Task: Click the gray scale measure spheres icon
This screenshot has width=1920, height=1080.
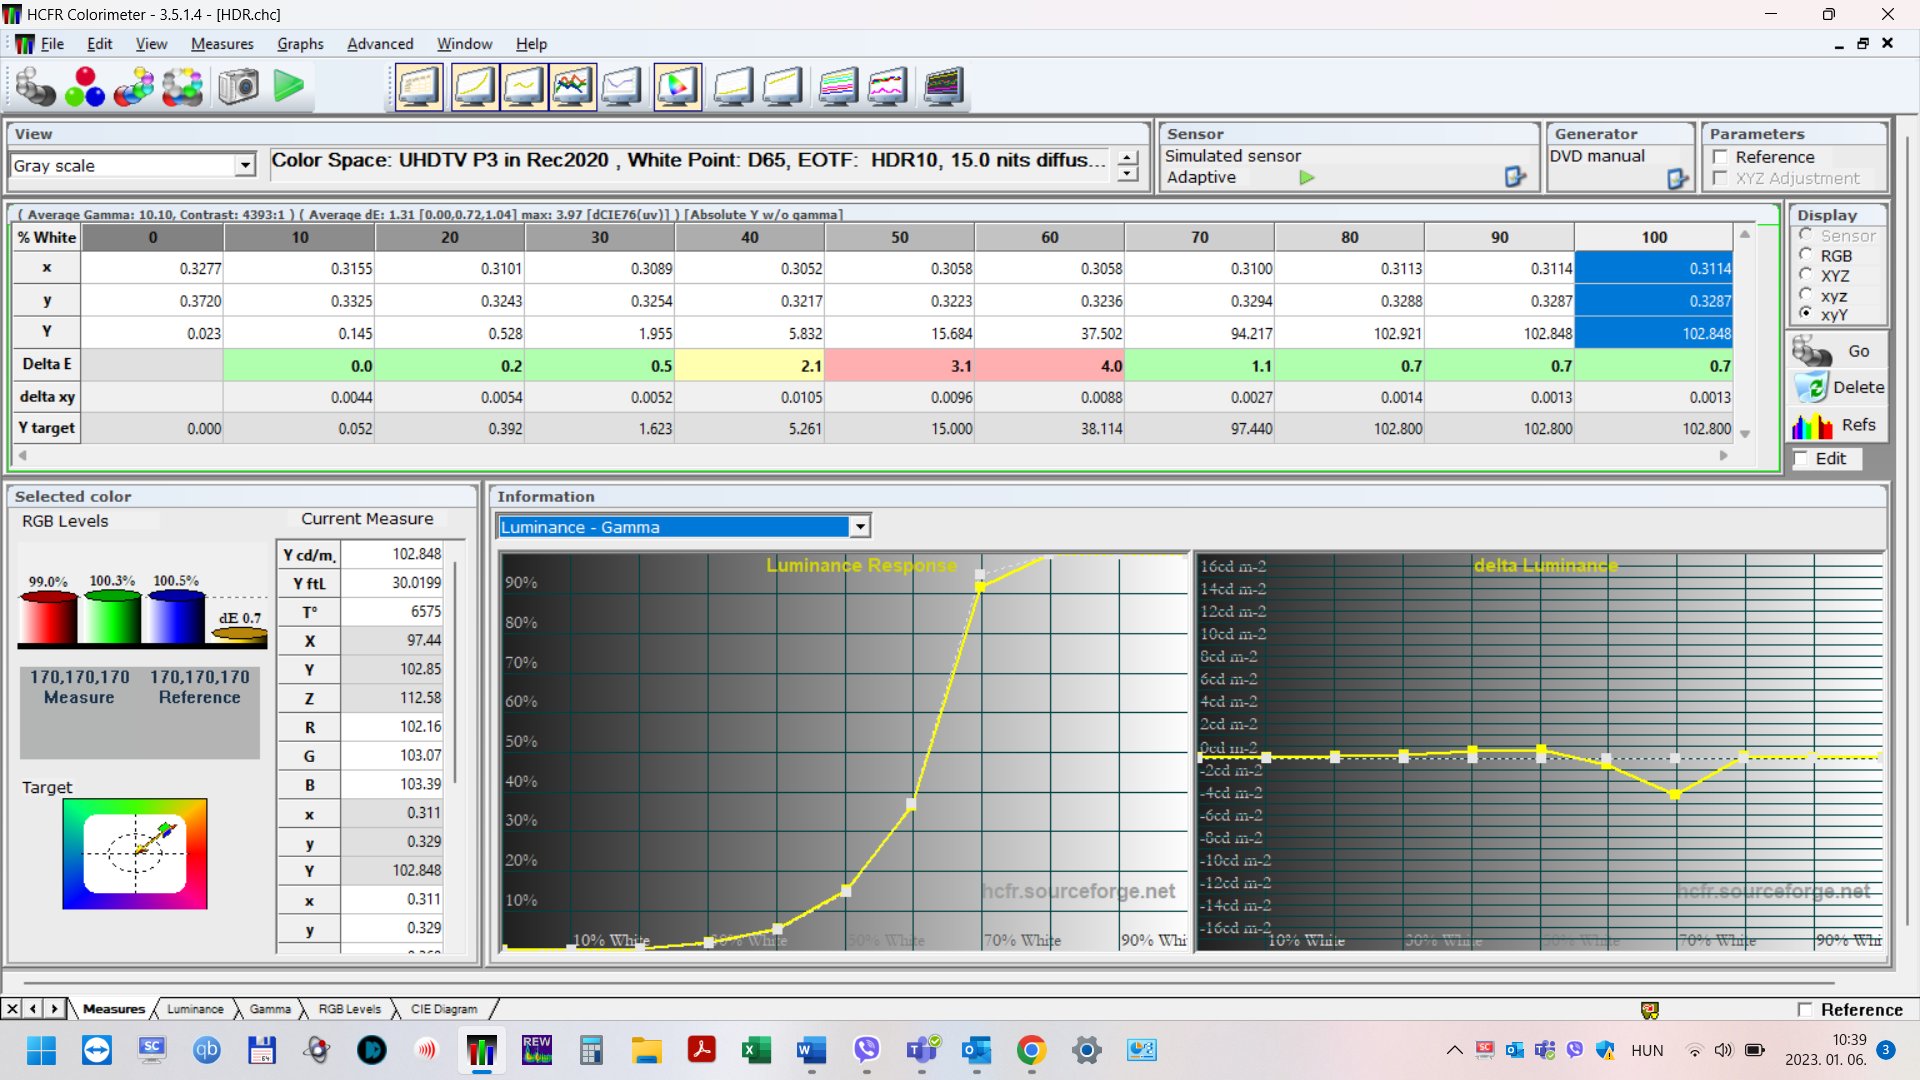Action: coord(36,87)
